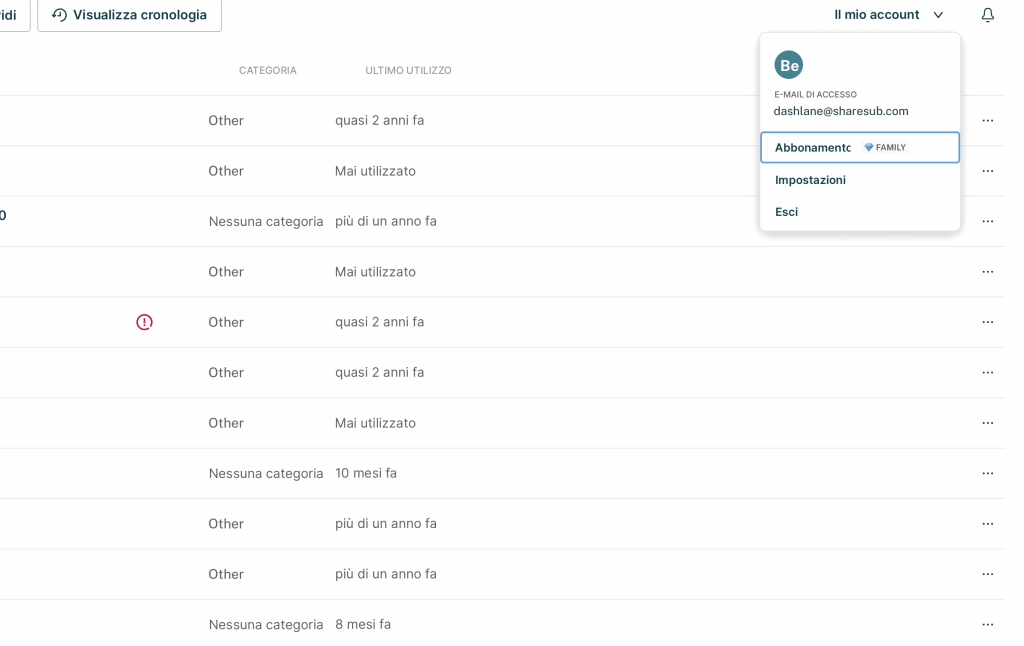
Task: Collapse the Il mio account dropdown
Action: (x=888, y=15)
